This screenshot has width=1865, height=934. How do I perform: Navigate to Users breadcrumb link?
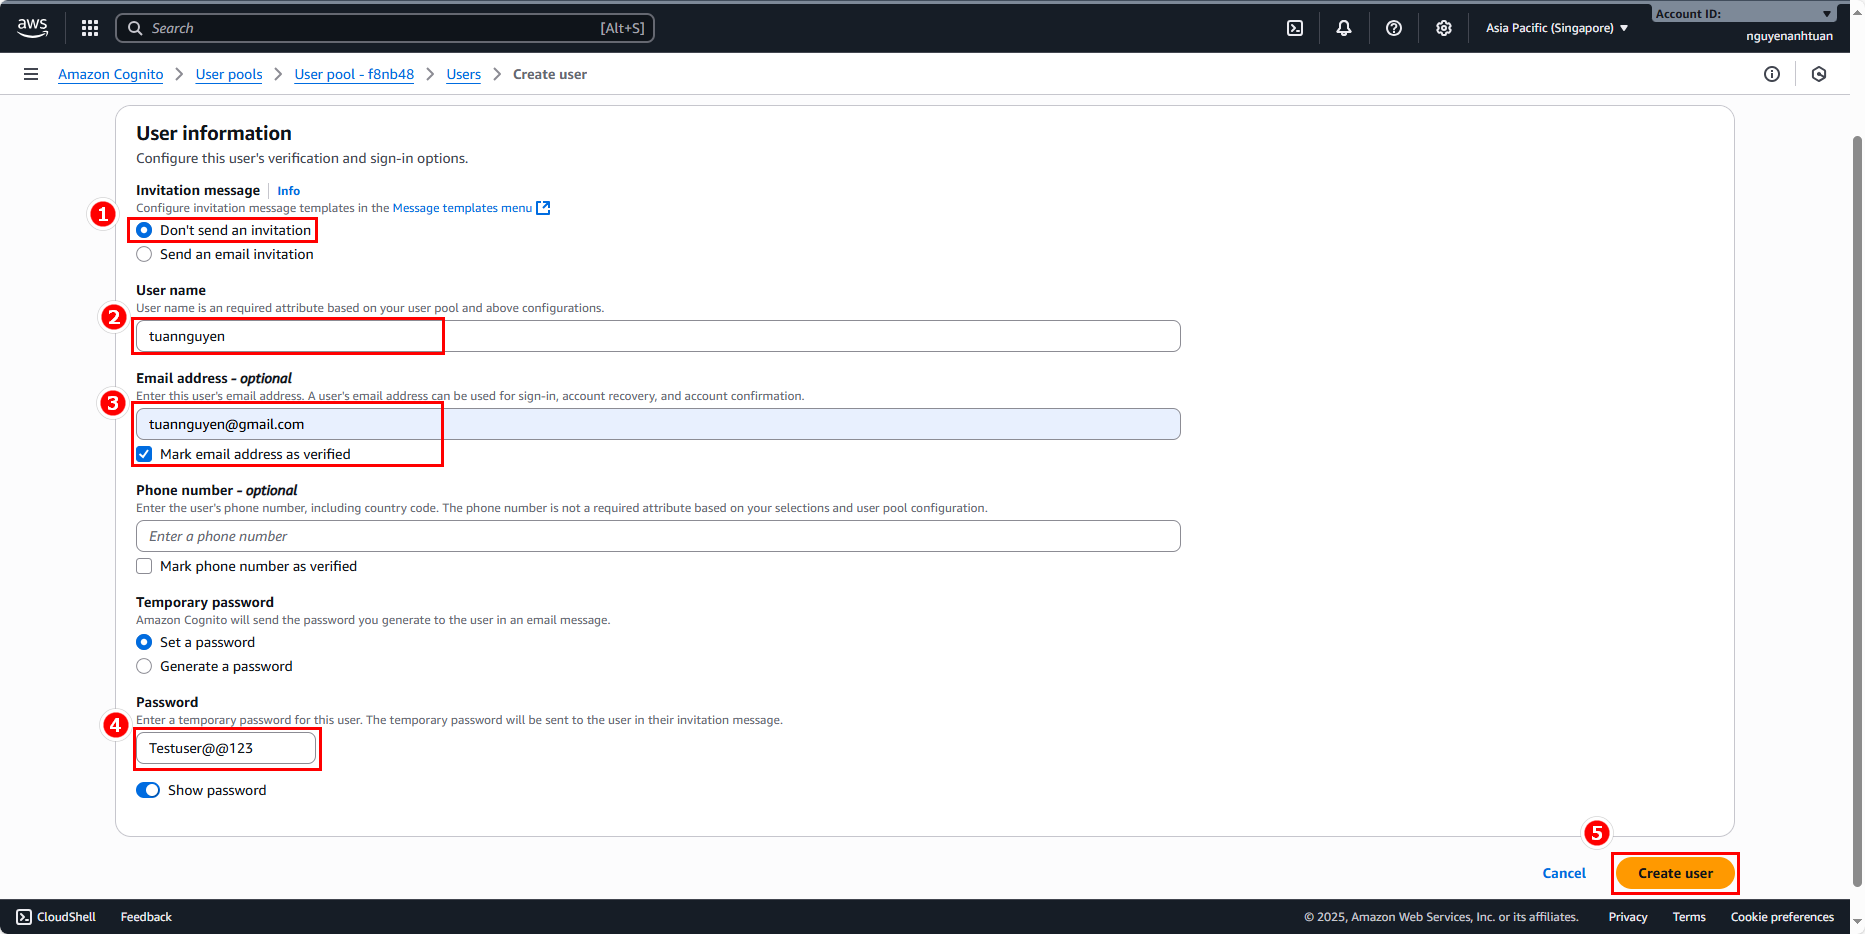pos(463,74)
